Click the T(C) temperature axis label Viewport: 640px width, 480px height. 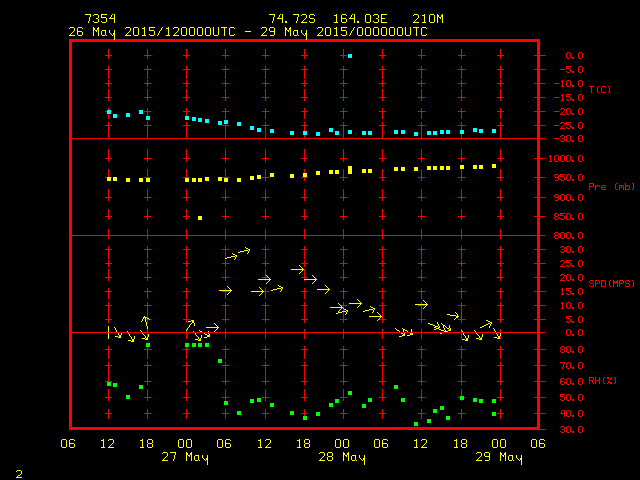[x=599, y=89]
